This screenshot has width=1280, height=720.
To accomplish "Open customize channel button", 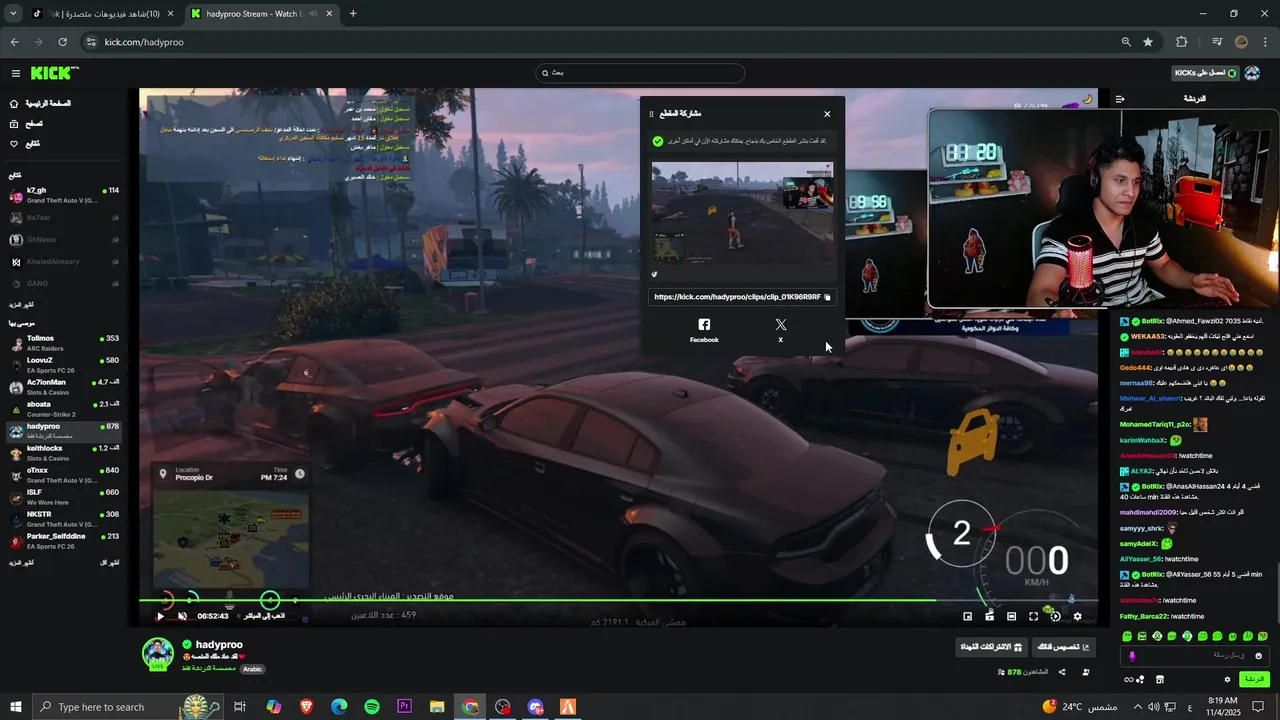I will pyautogui.click(x=1063, y=647).
